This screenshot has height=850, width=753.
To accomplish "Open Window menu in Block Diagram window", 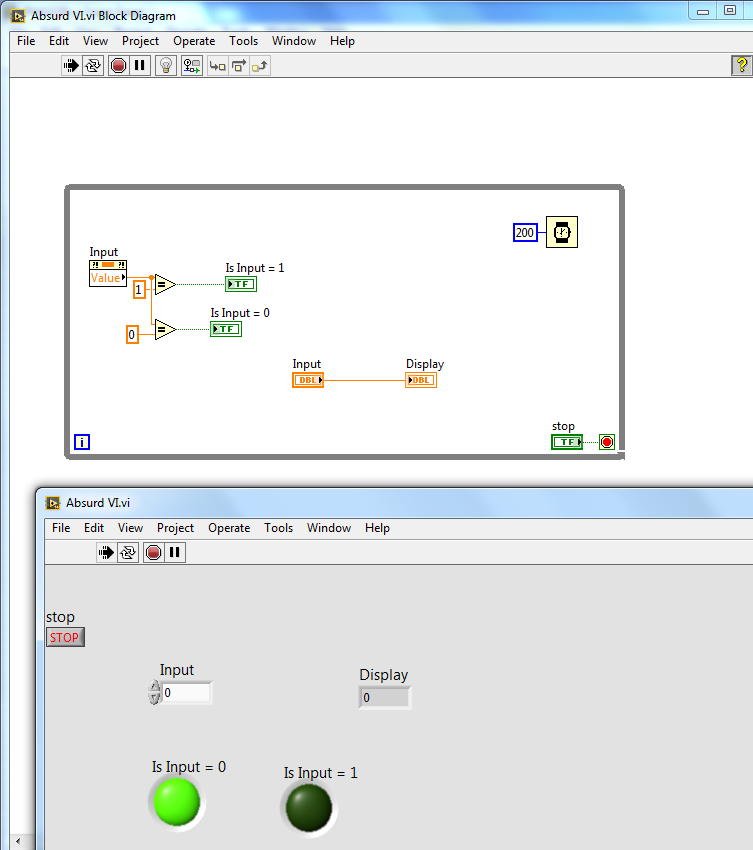I will tap(294, 41).
